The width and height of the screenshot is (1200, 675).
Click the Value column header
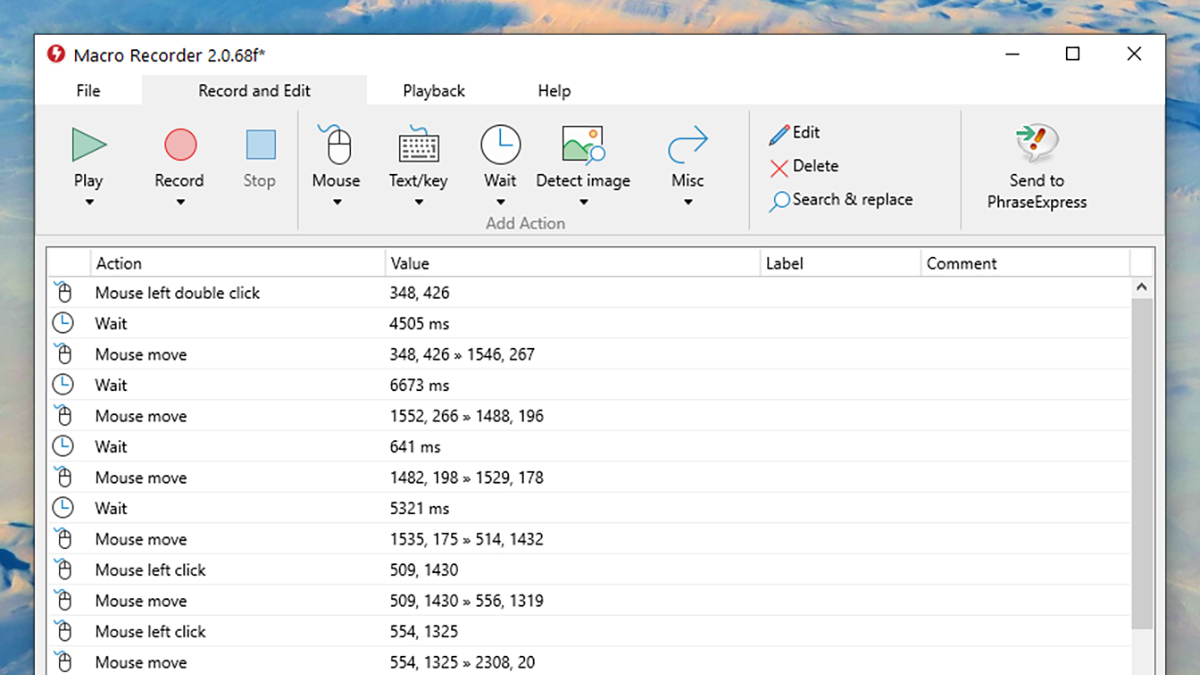(x=572, y=264)
